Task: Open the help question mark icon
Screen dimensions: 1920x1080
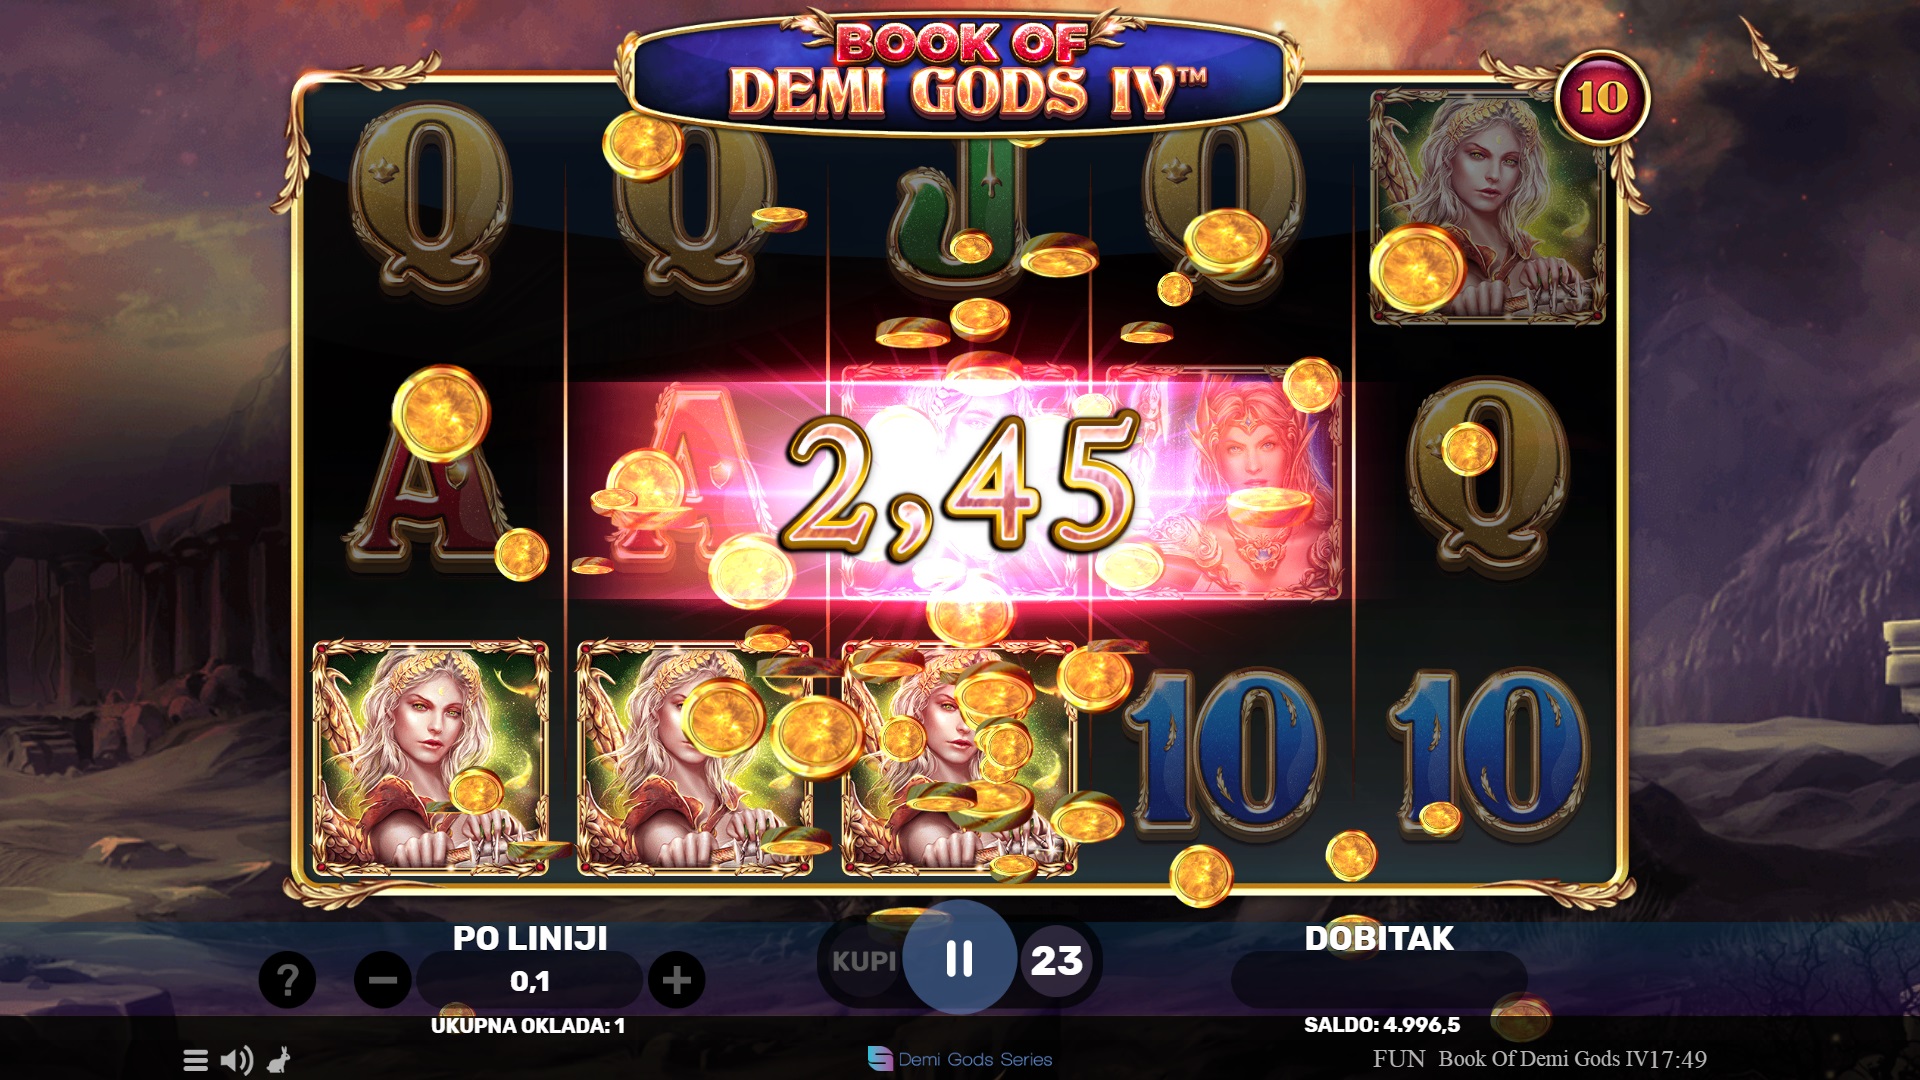Action: (x=287, y=980)
